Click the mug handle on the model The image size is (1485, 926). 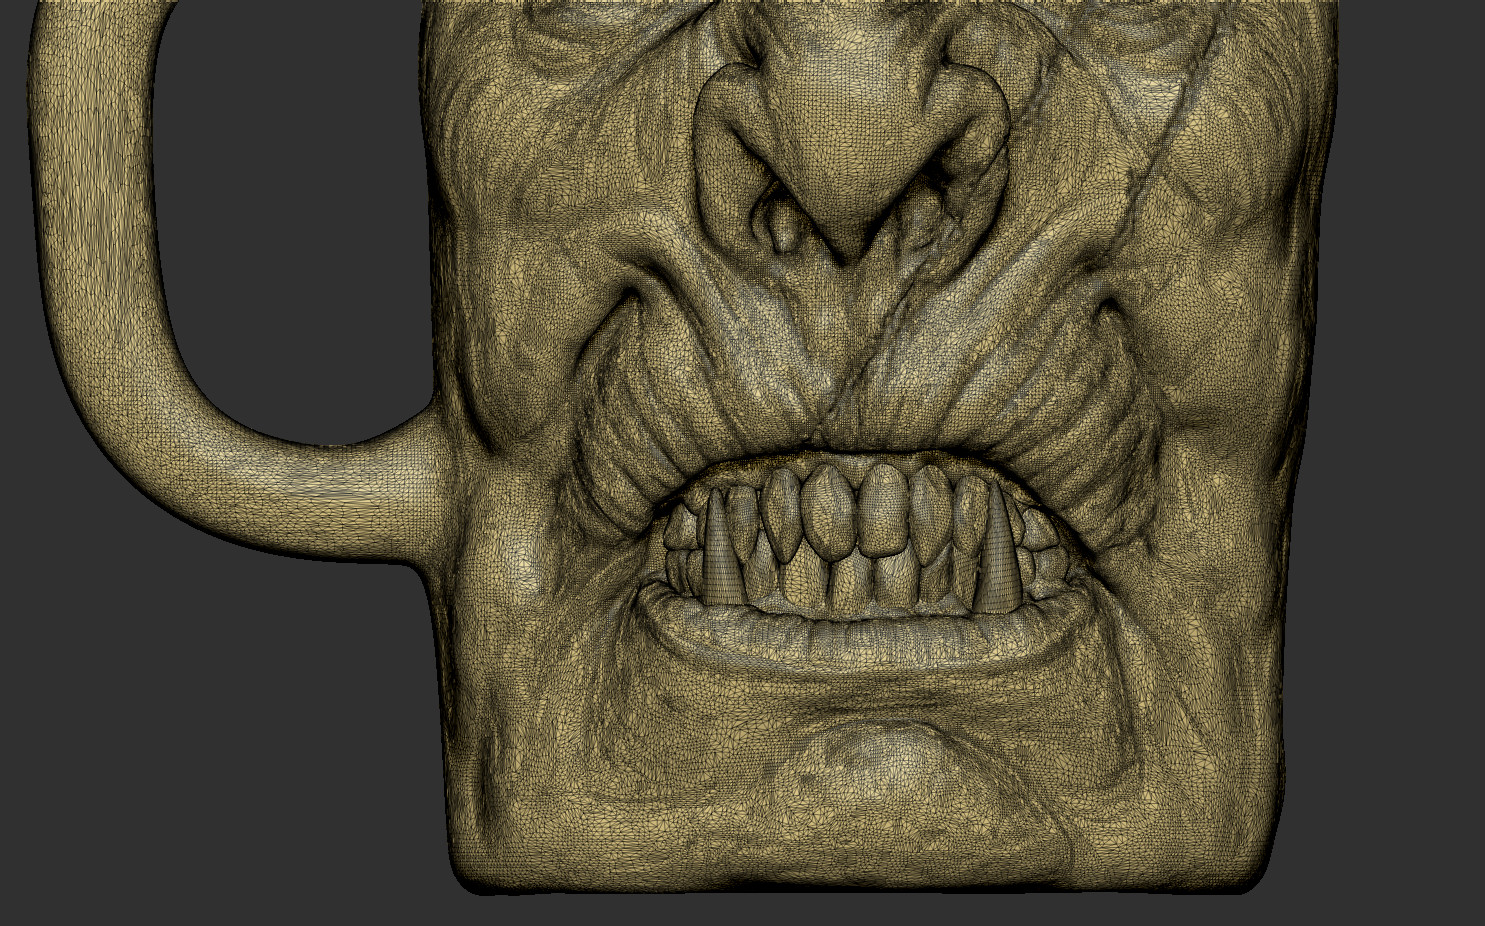pyautogui.click(x=110, y=300)
